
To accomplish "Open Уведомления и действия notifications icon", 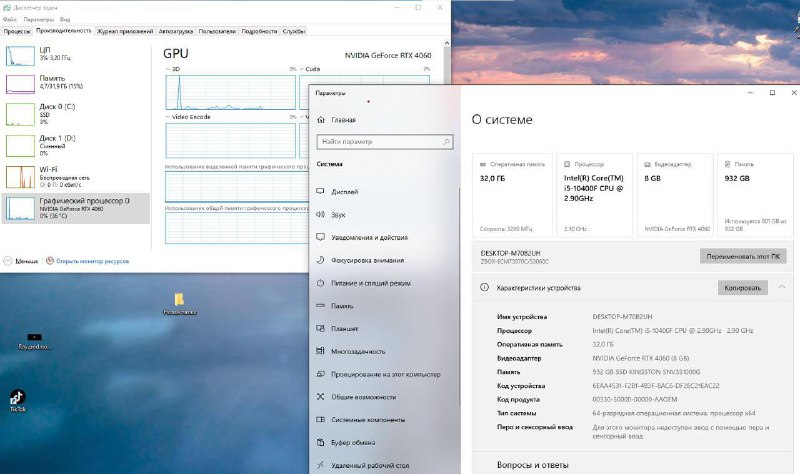I will [320, 237].
